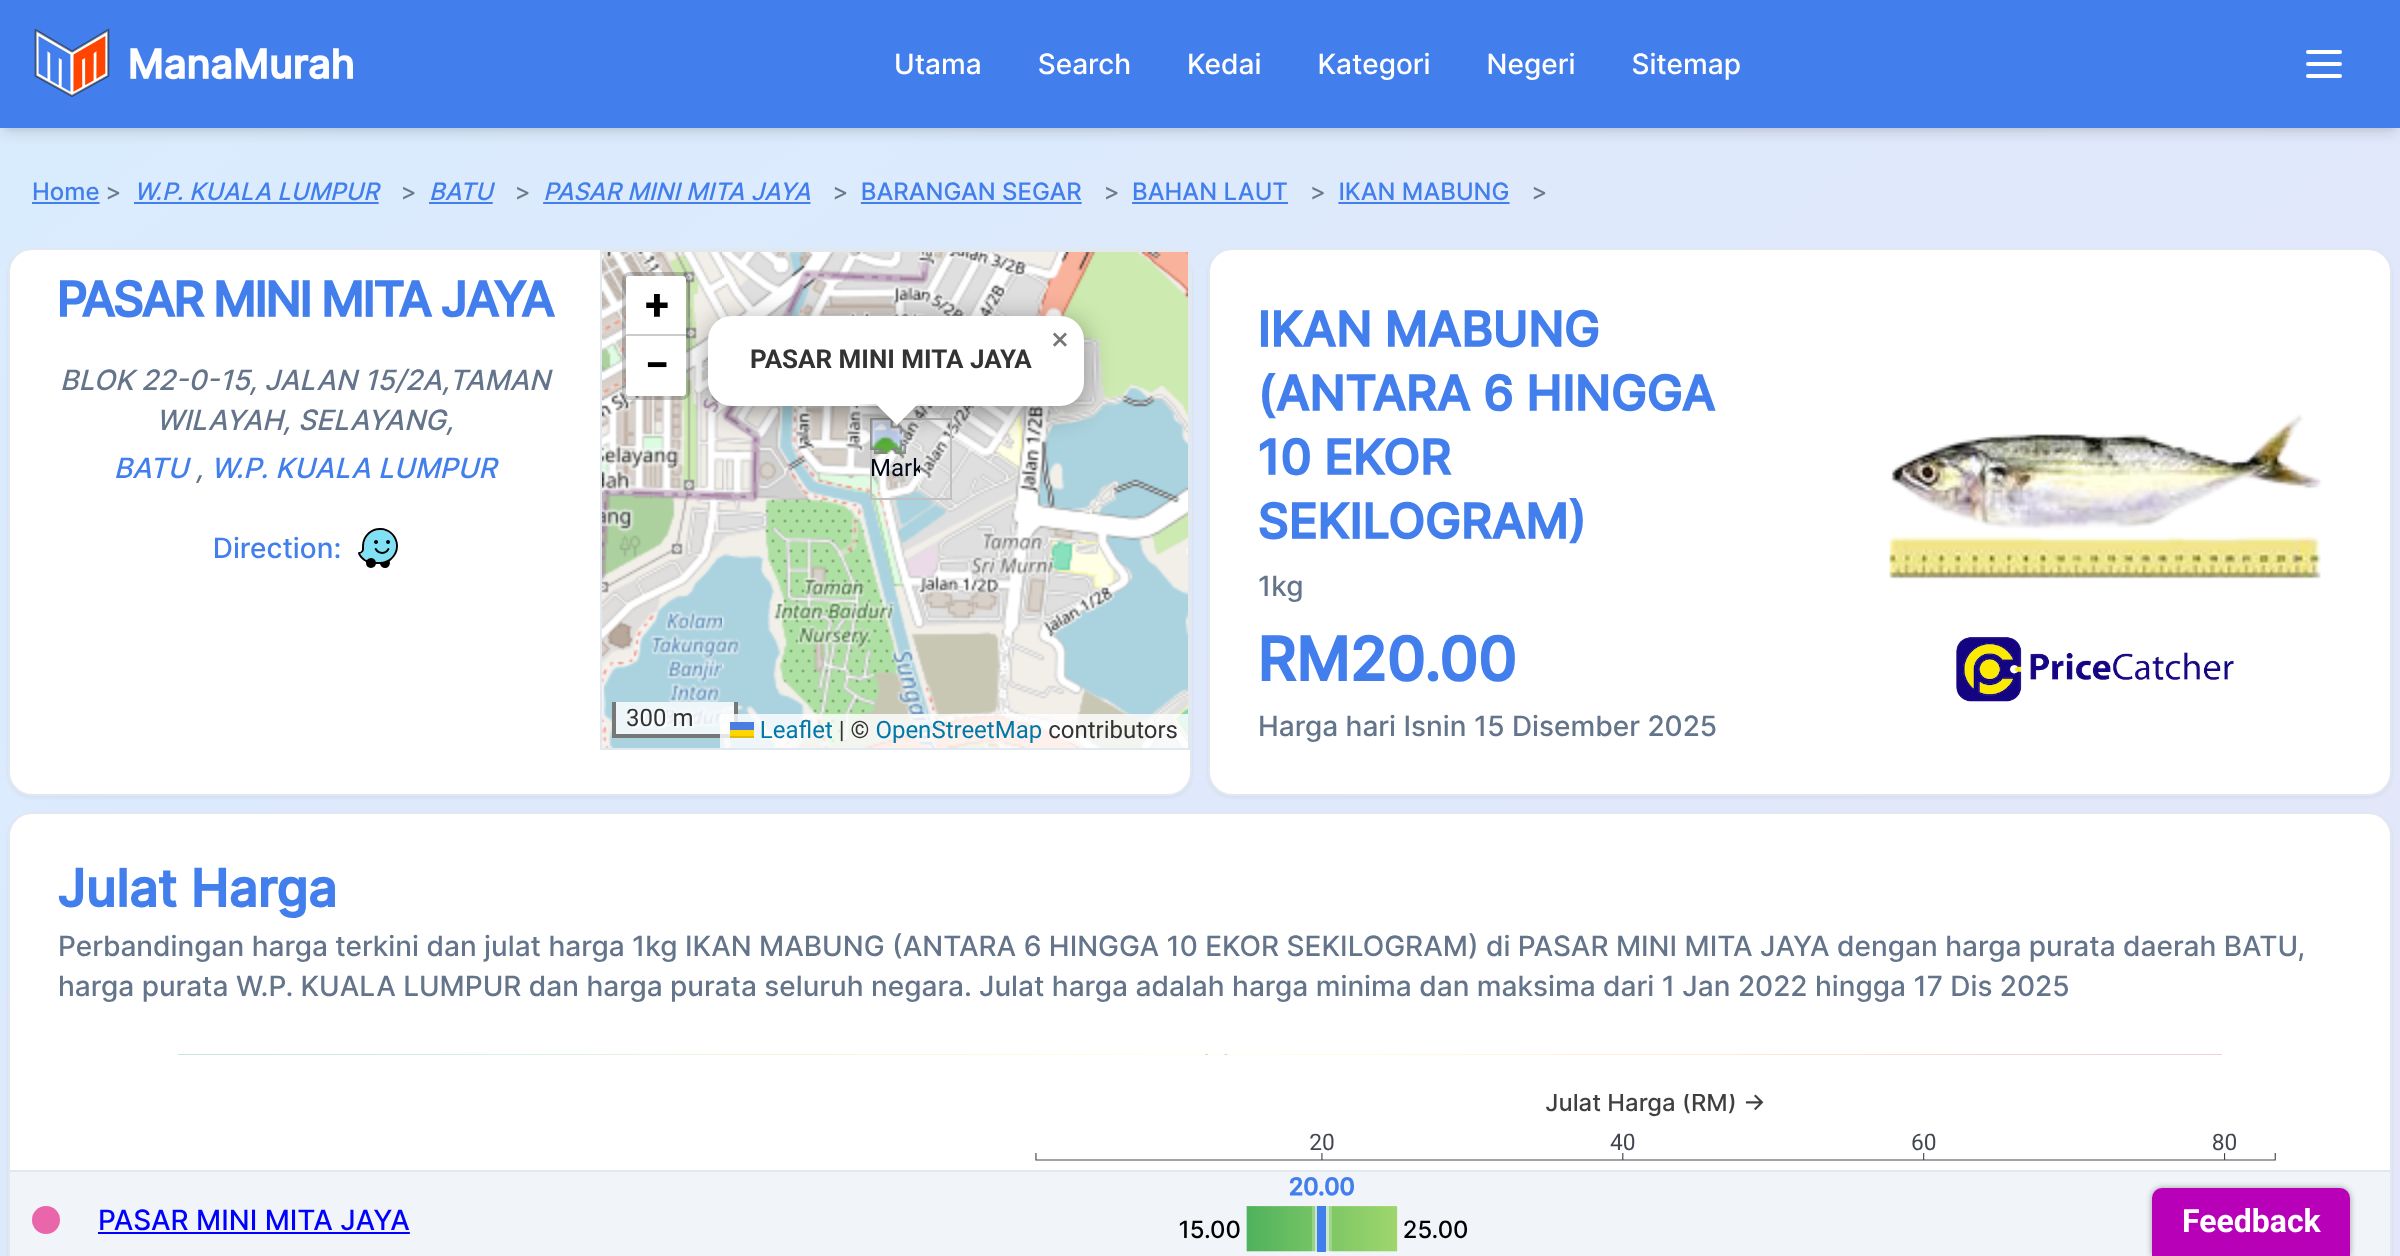Open the Search menu item
2400x1256 pixels.
click(x=1083, y=64)
